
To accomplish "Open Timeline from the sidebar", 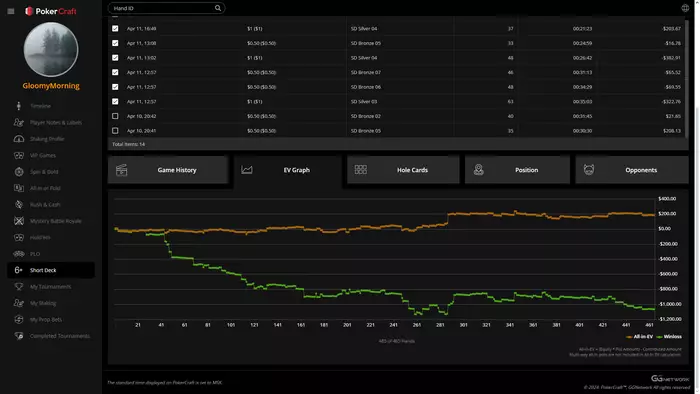I will pyautogui.click(x=40, y=106).
